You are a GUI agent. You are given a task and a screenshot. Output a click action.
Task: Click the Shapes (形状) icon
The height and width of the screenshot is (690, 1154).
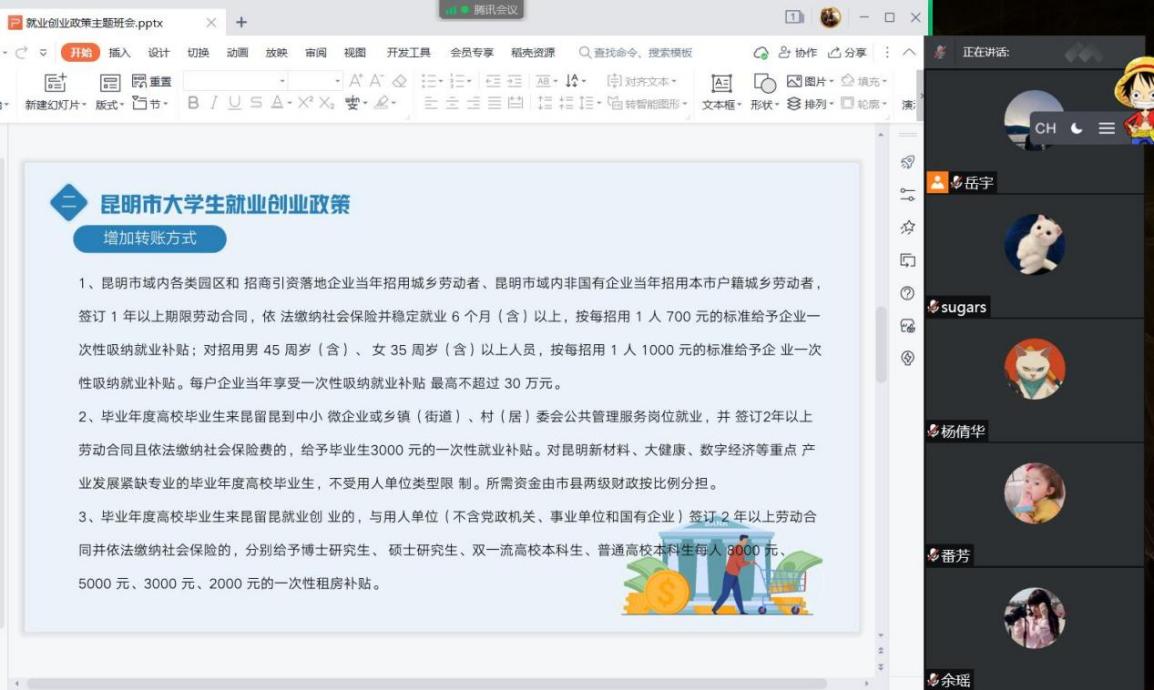(764, 83)
